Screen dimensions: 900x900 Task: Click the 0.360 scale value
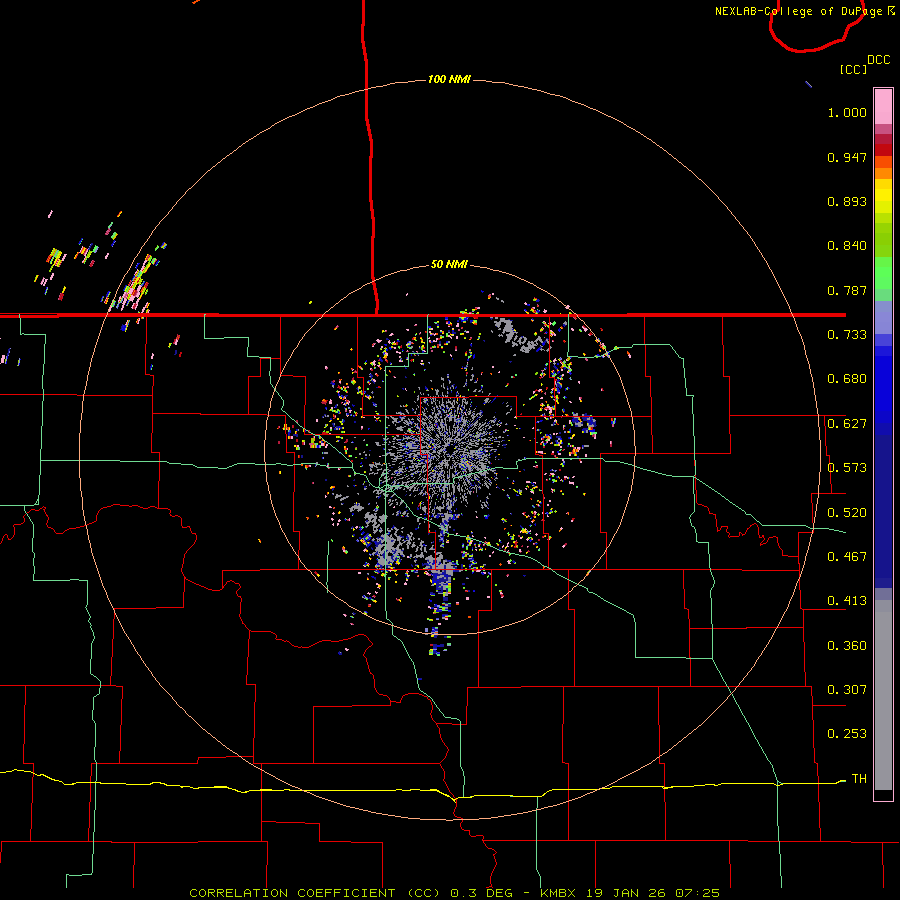coord(847,646)
